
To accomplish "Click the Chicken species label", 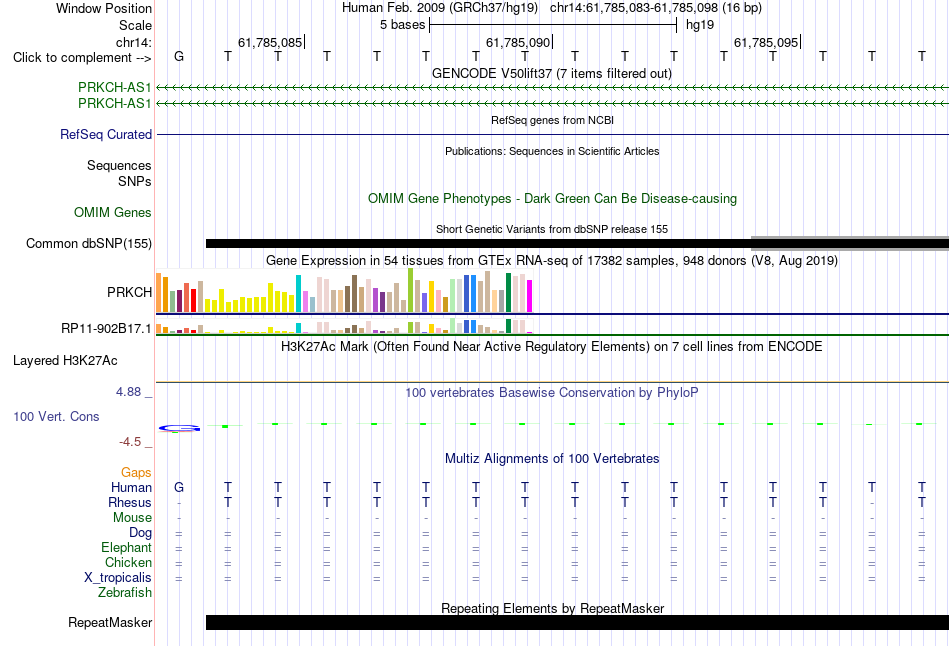I will [128, 562].
